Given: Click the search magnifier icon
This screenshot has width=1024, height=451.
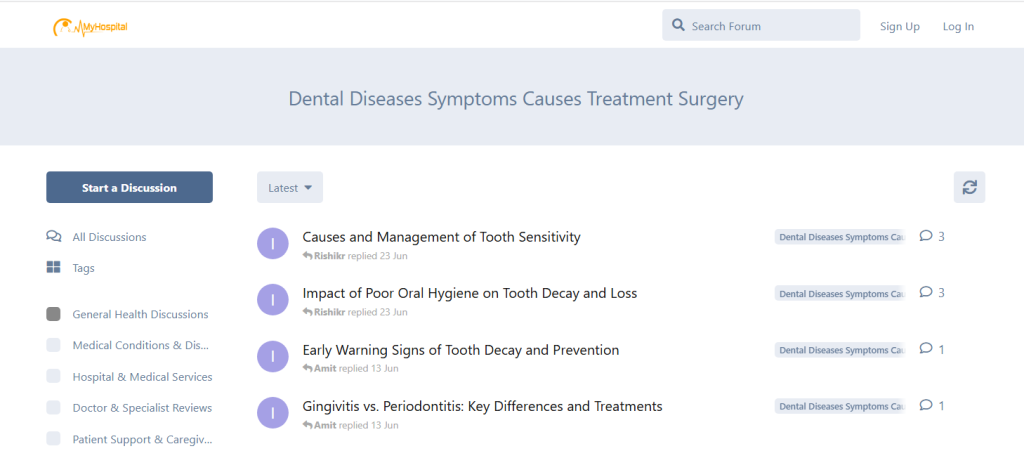Looking at the screenshot, I should pos(679,26).
